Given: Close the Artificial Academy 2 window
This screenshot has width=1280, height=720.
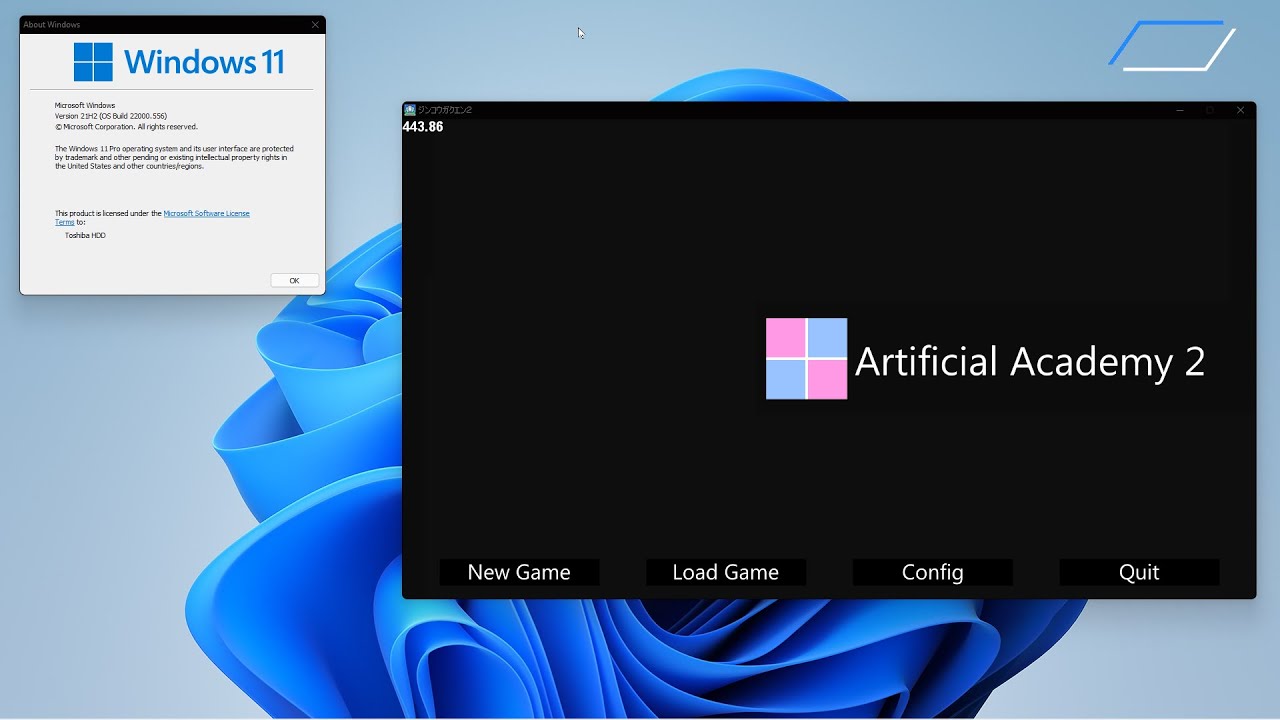Looking at the screenshot, I should coord(1240,110).
